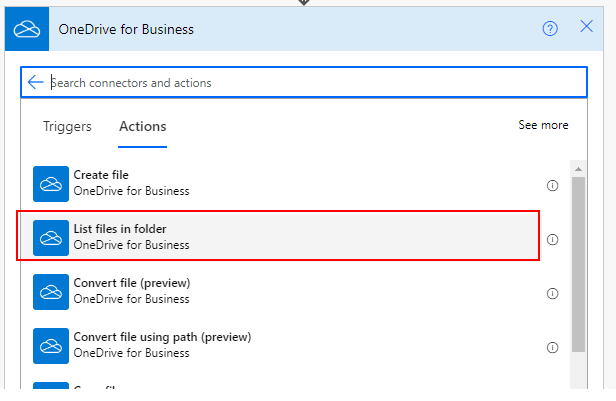Select List files in folder action
Viewport: 616px width, 401px height.
click(x=130, y=237)
